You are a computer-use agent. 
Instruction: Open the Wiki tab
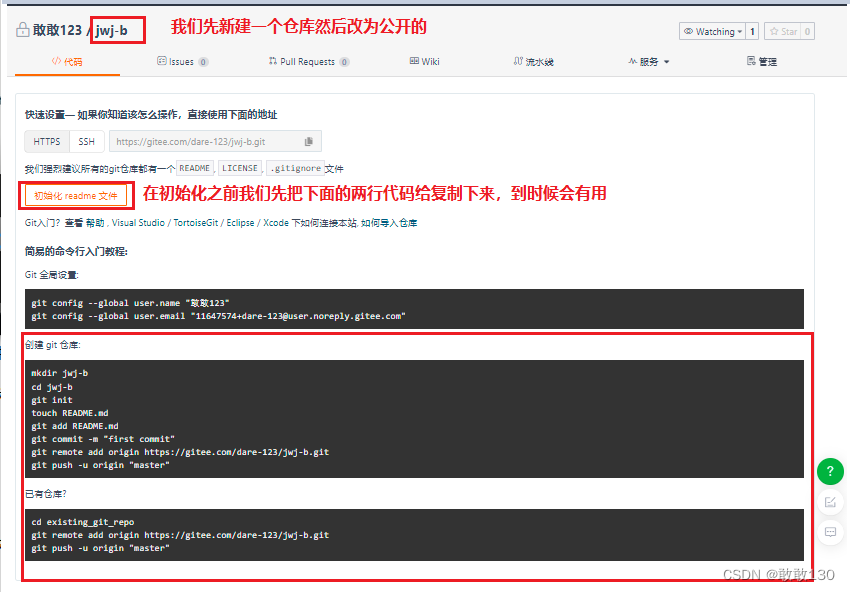coord(424,62)
